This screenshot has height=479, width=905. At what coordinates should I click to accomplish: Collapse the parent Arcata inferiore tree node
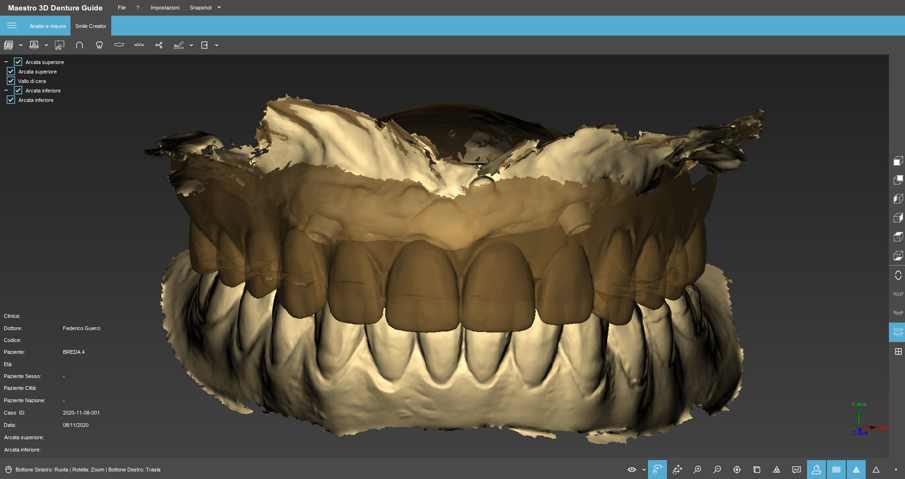[6, 90]
